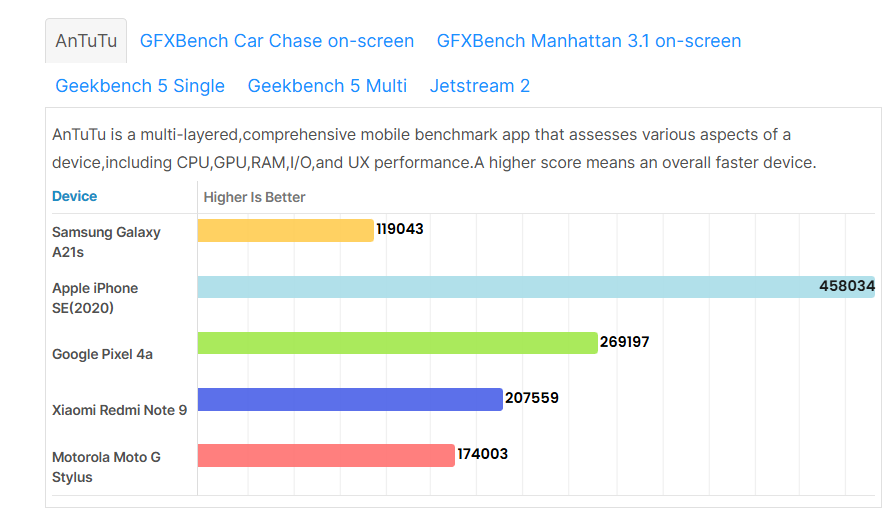Select the AnTuTu tab
Image resolution: width=896 pixels, height=519 pixels.
pyautogui.click(x=86, y=41)
